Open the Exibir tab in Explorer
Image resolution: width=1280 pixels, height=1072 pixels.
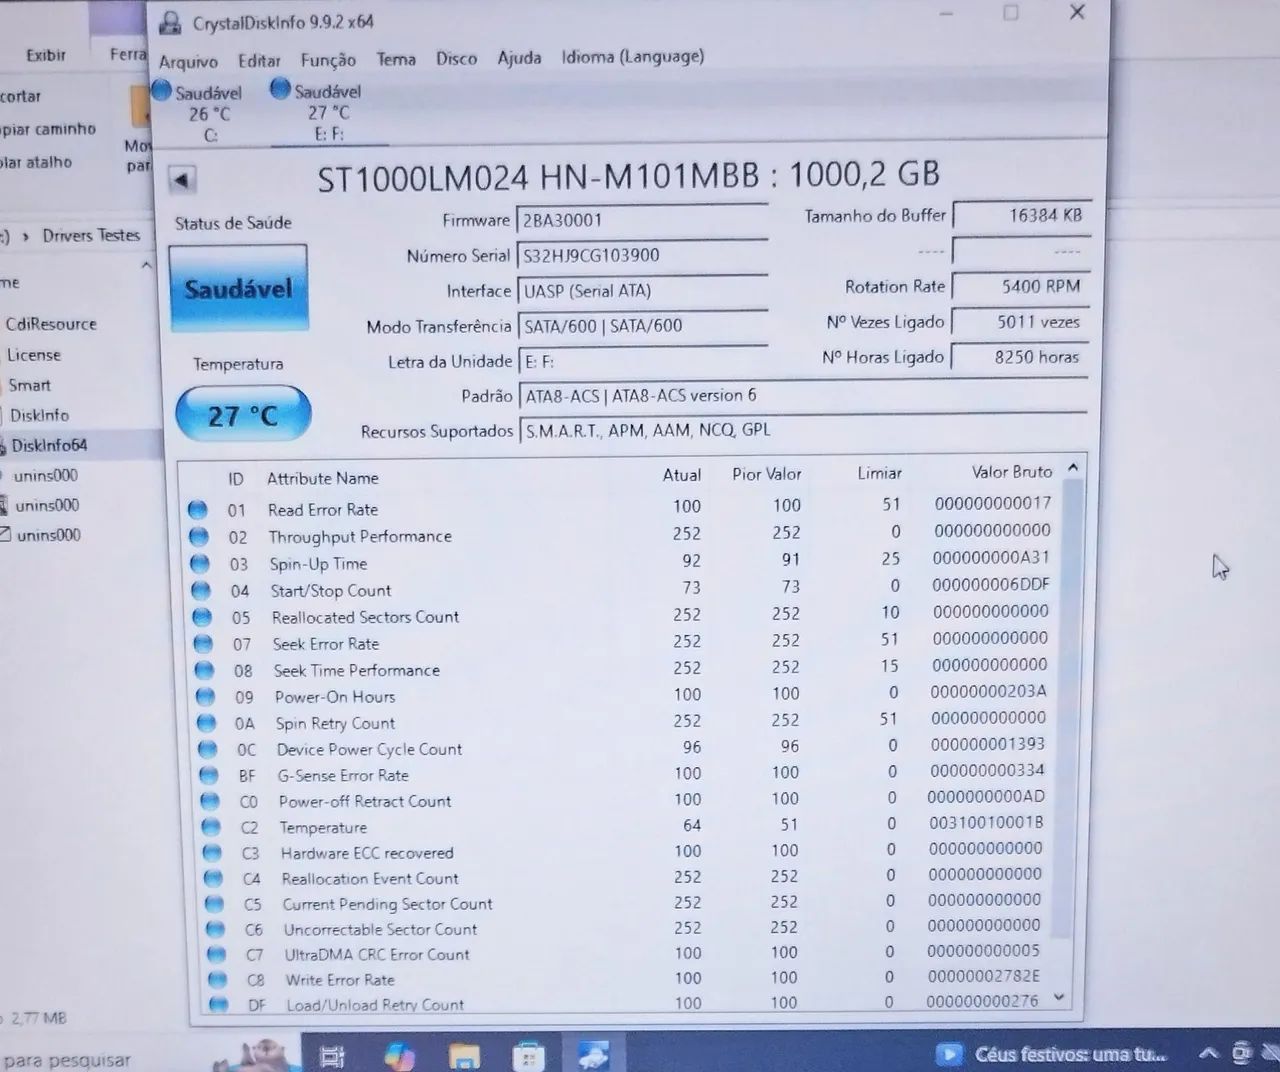46,55
